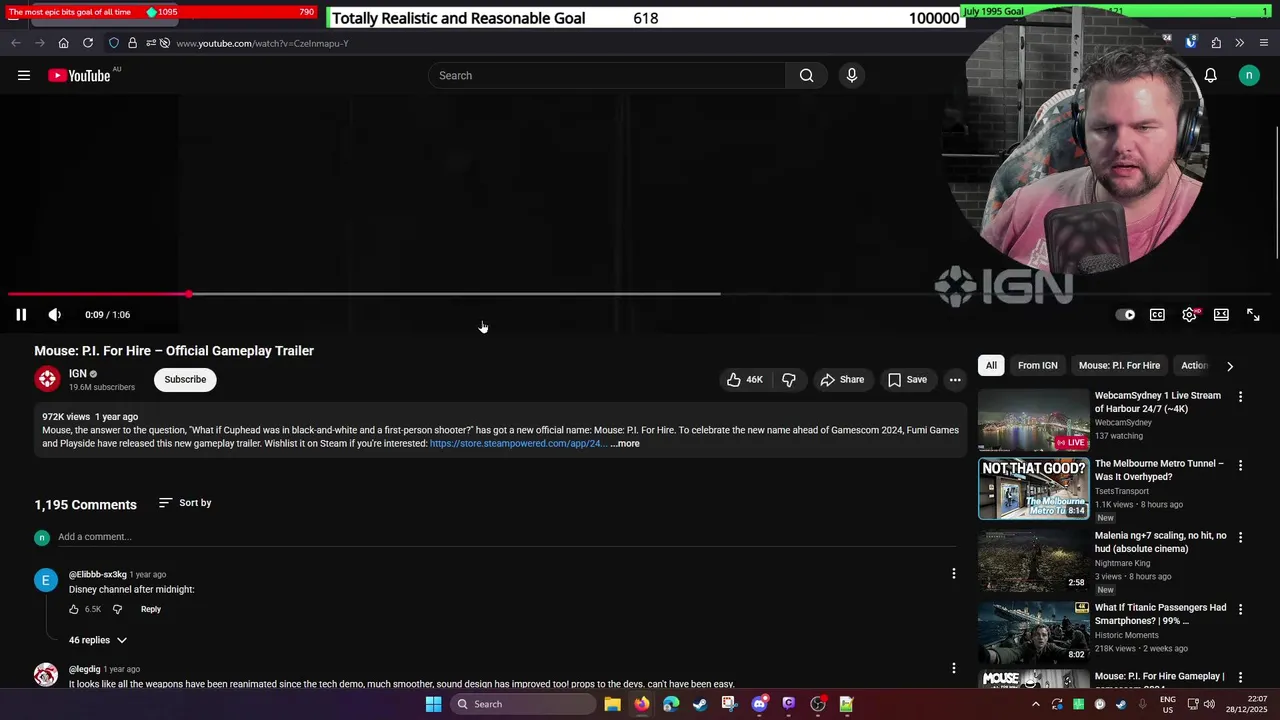This screenshot has height=720, width=1280.
Task: Pause the video with the pause button
Action: [x=21, y=314]
